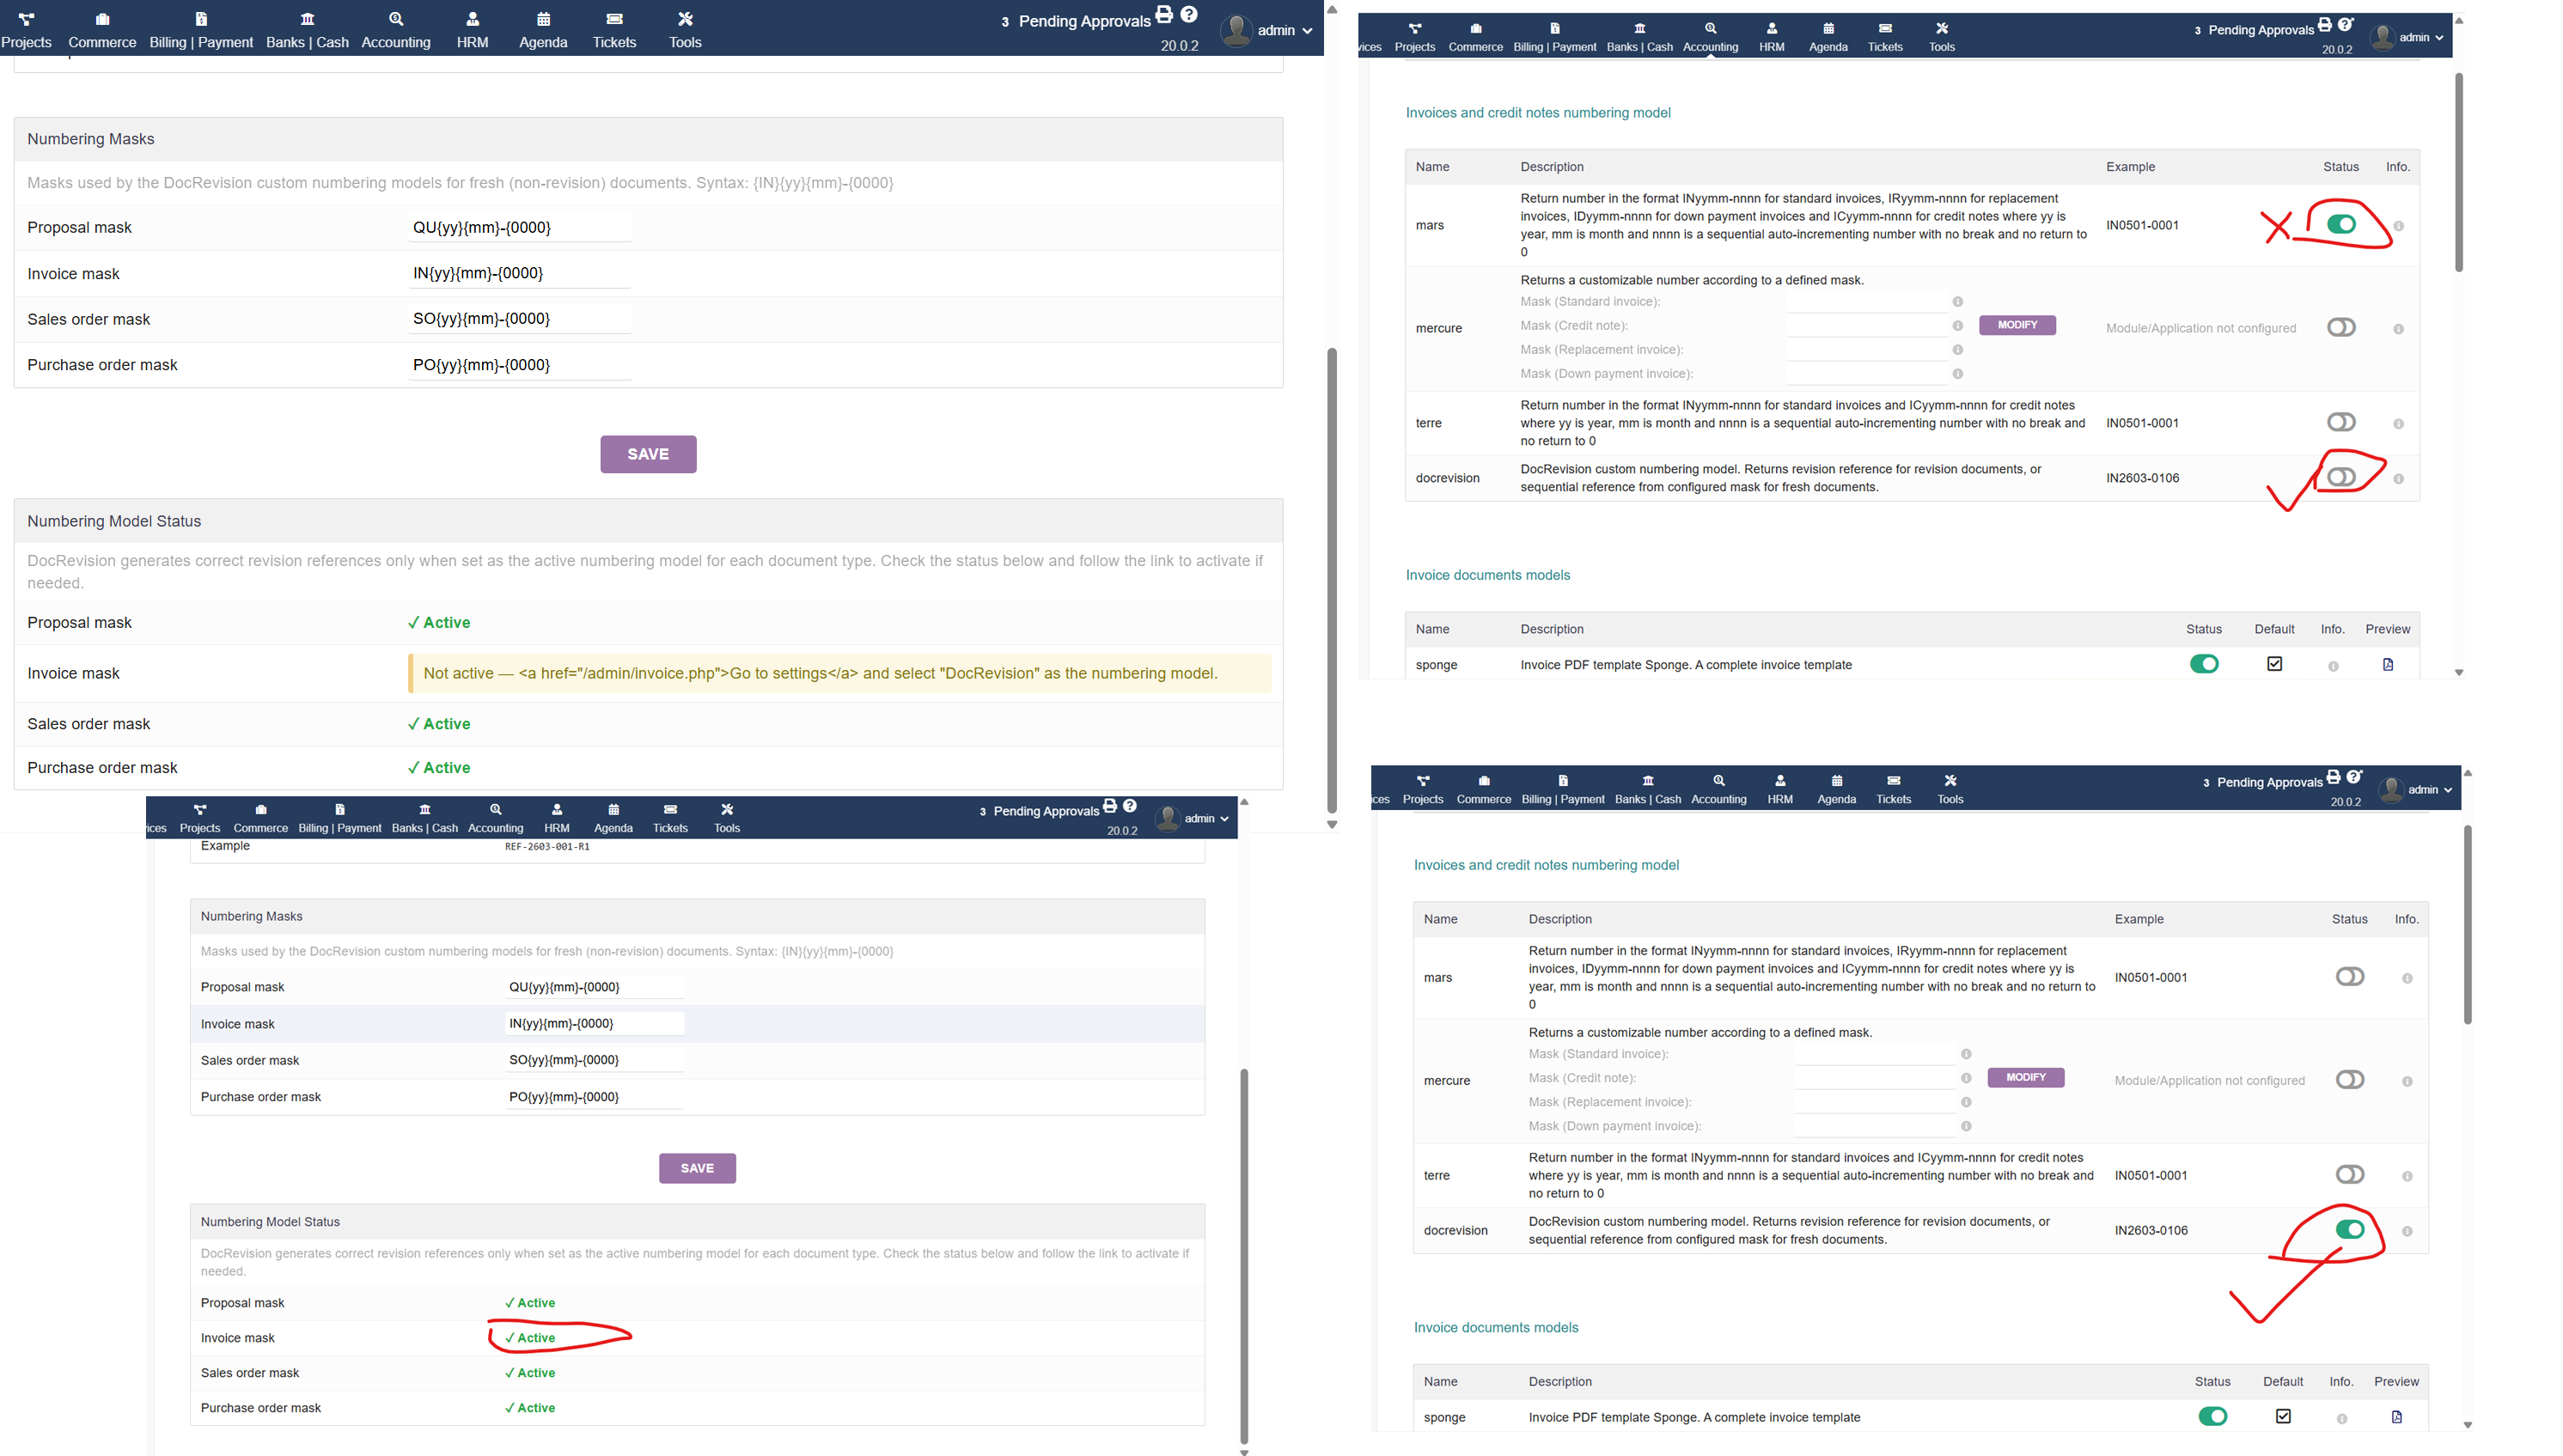Turn off the green docrevision numbering toggle
2563x1456 pixels.
(2349, 1229)
